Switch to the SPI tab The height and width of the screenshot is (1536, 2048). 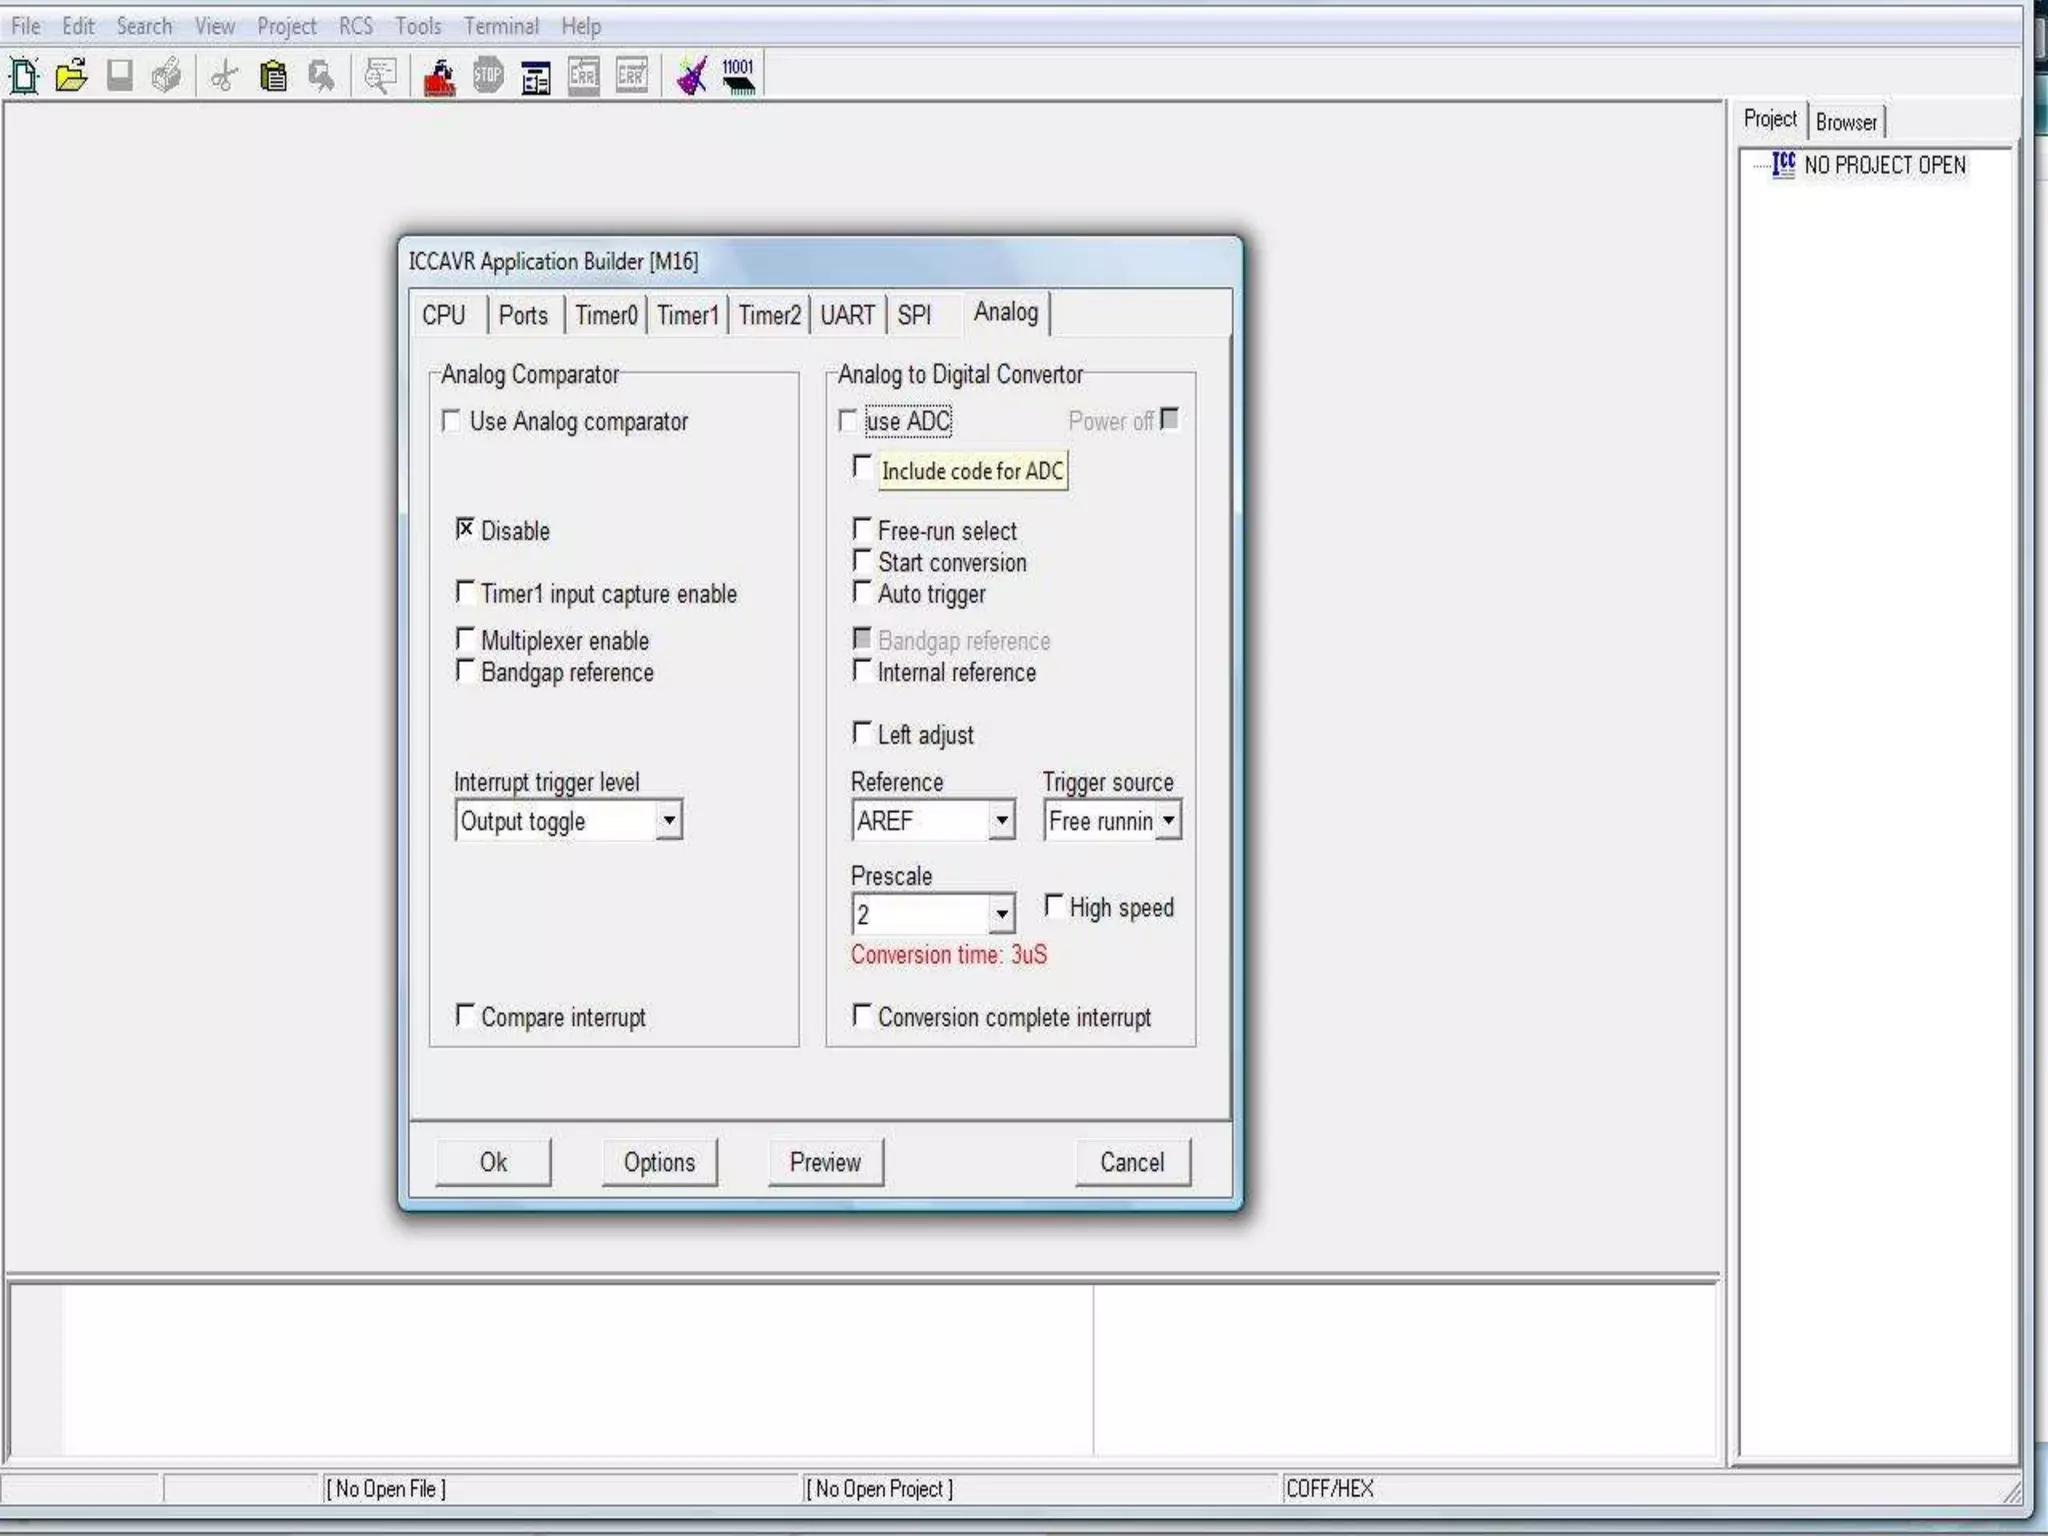point(914,316)
